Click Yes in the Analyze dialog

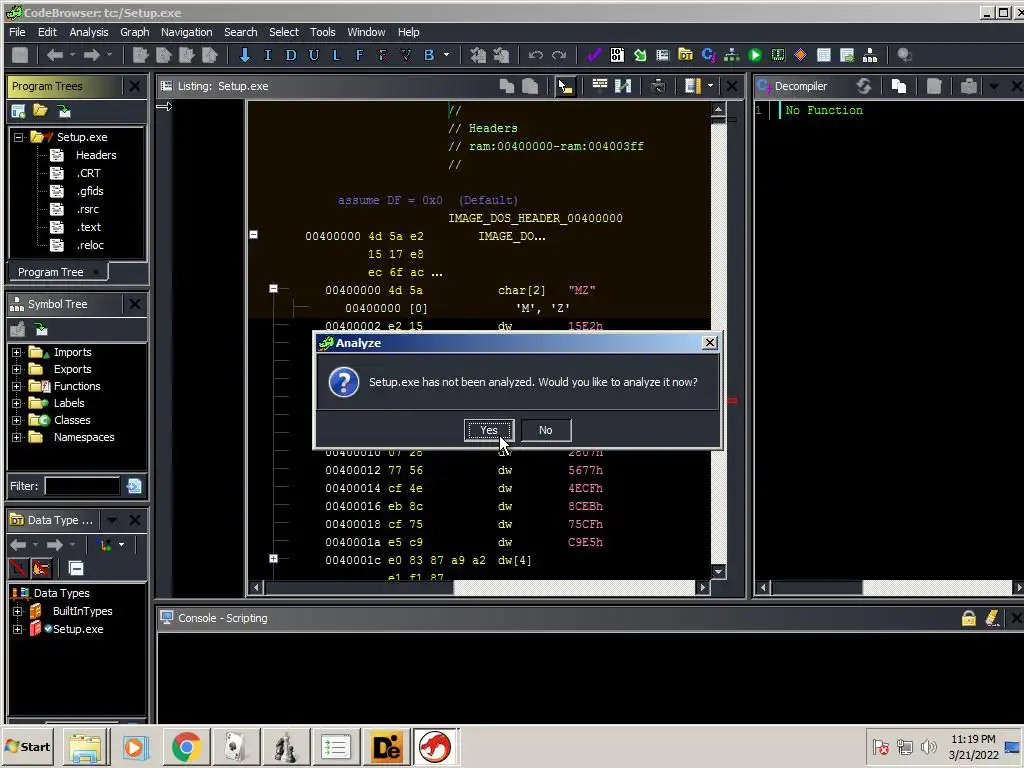click(x=488, y=430)
